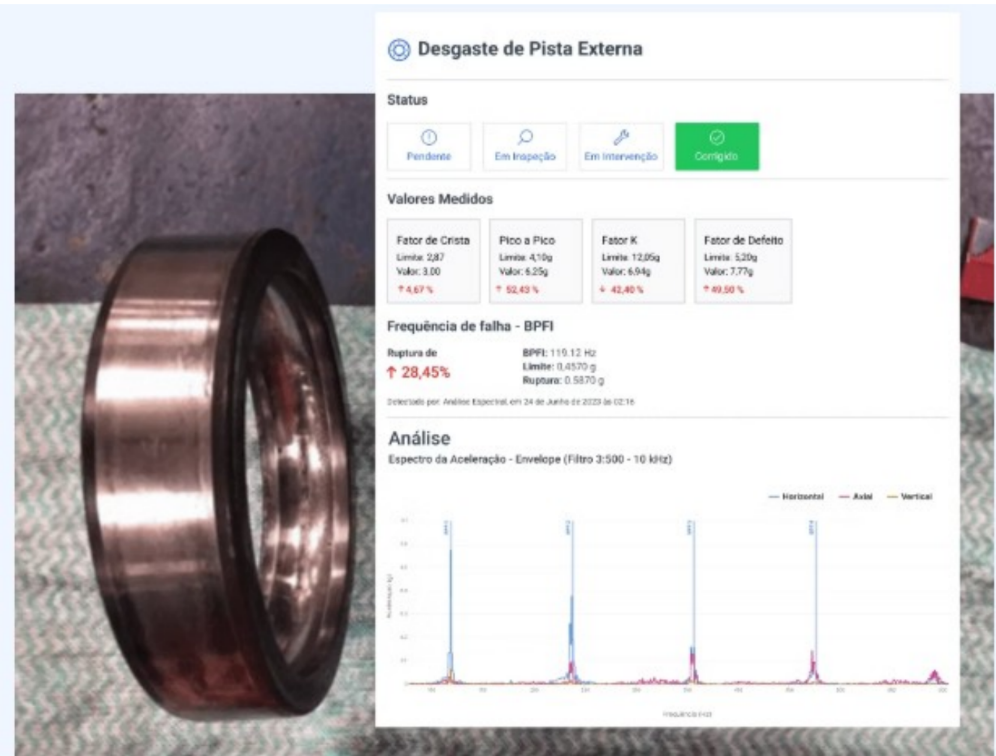Toggle the Horizontal series in chart legend
996x756 pixels.
tap(796, 496)
